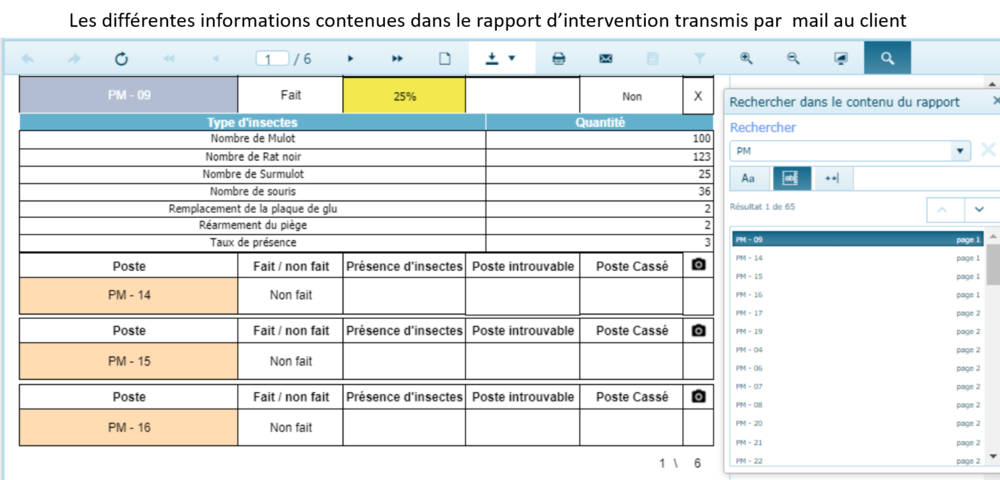The height and width of the screenshot is (480, 1000).
Task: Zoom in with the magnifier plus icon
Action: (x=746, y=58)
